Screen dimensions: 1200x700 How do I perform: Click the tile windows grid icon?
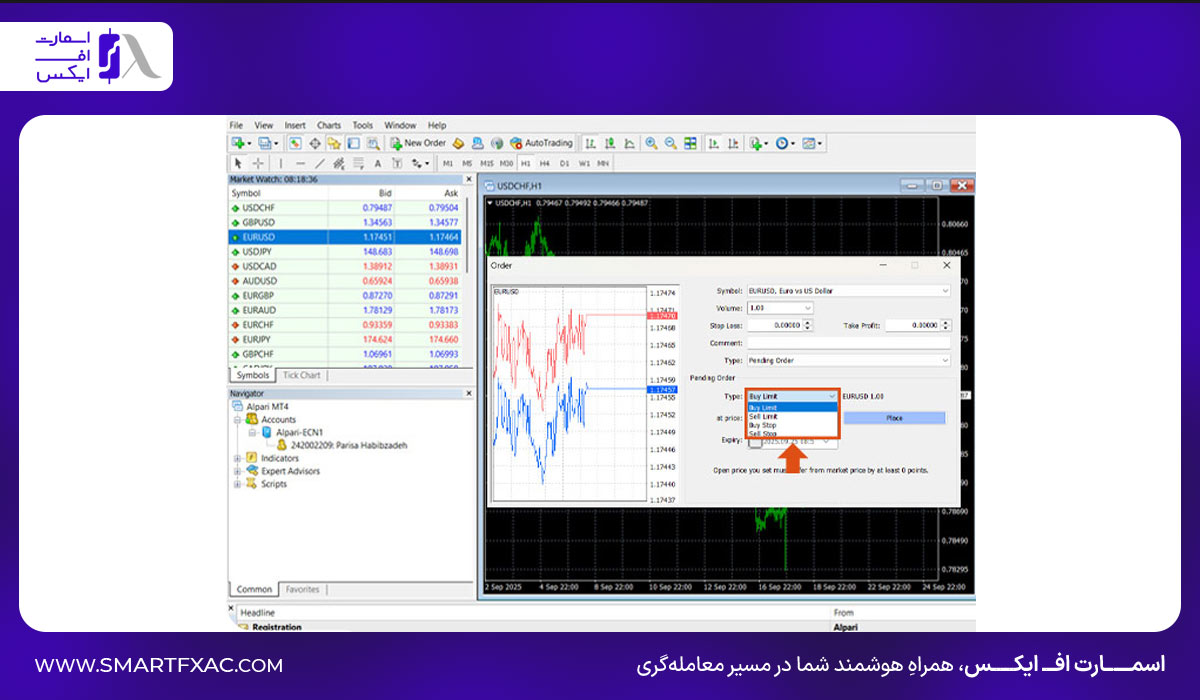[690, 143]
